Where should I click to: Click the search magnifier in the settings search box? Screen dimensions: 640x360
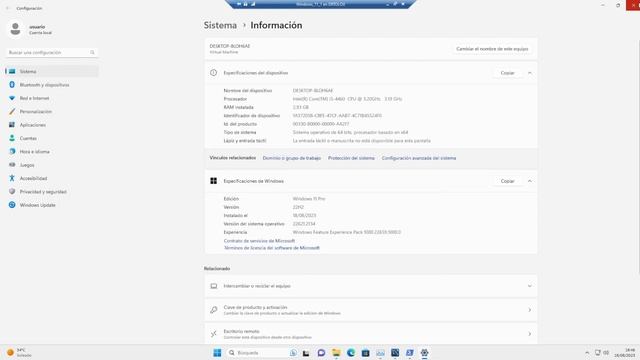(92, 52)
